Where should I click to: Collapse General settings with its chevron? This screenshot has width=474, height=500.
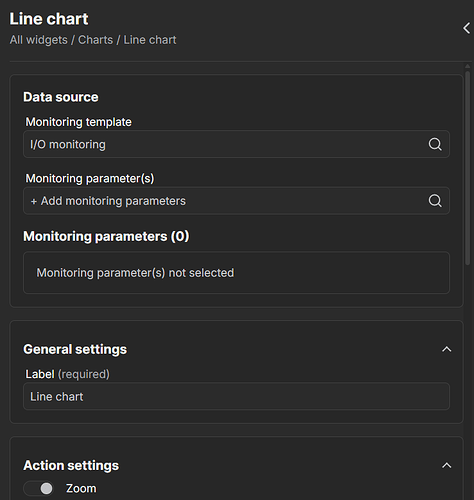447,349
